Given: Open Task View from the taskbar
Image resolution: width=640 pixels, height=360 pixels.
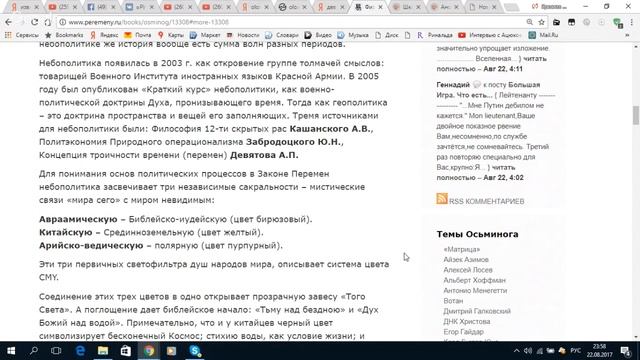Looking at the screenshot, I should point(56,351).
